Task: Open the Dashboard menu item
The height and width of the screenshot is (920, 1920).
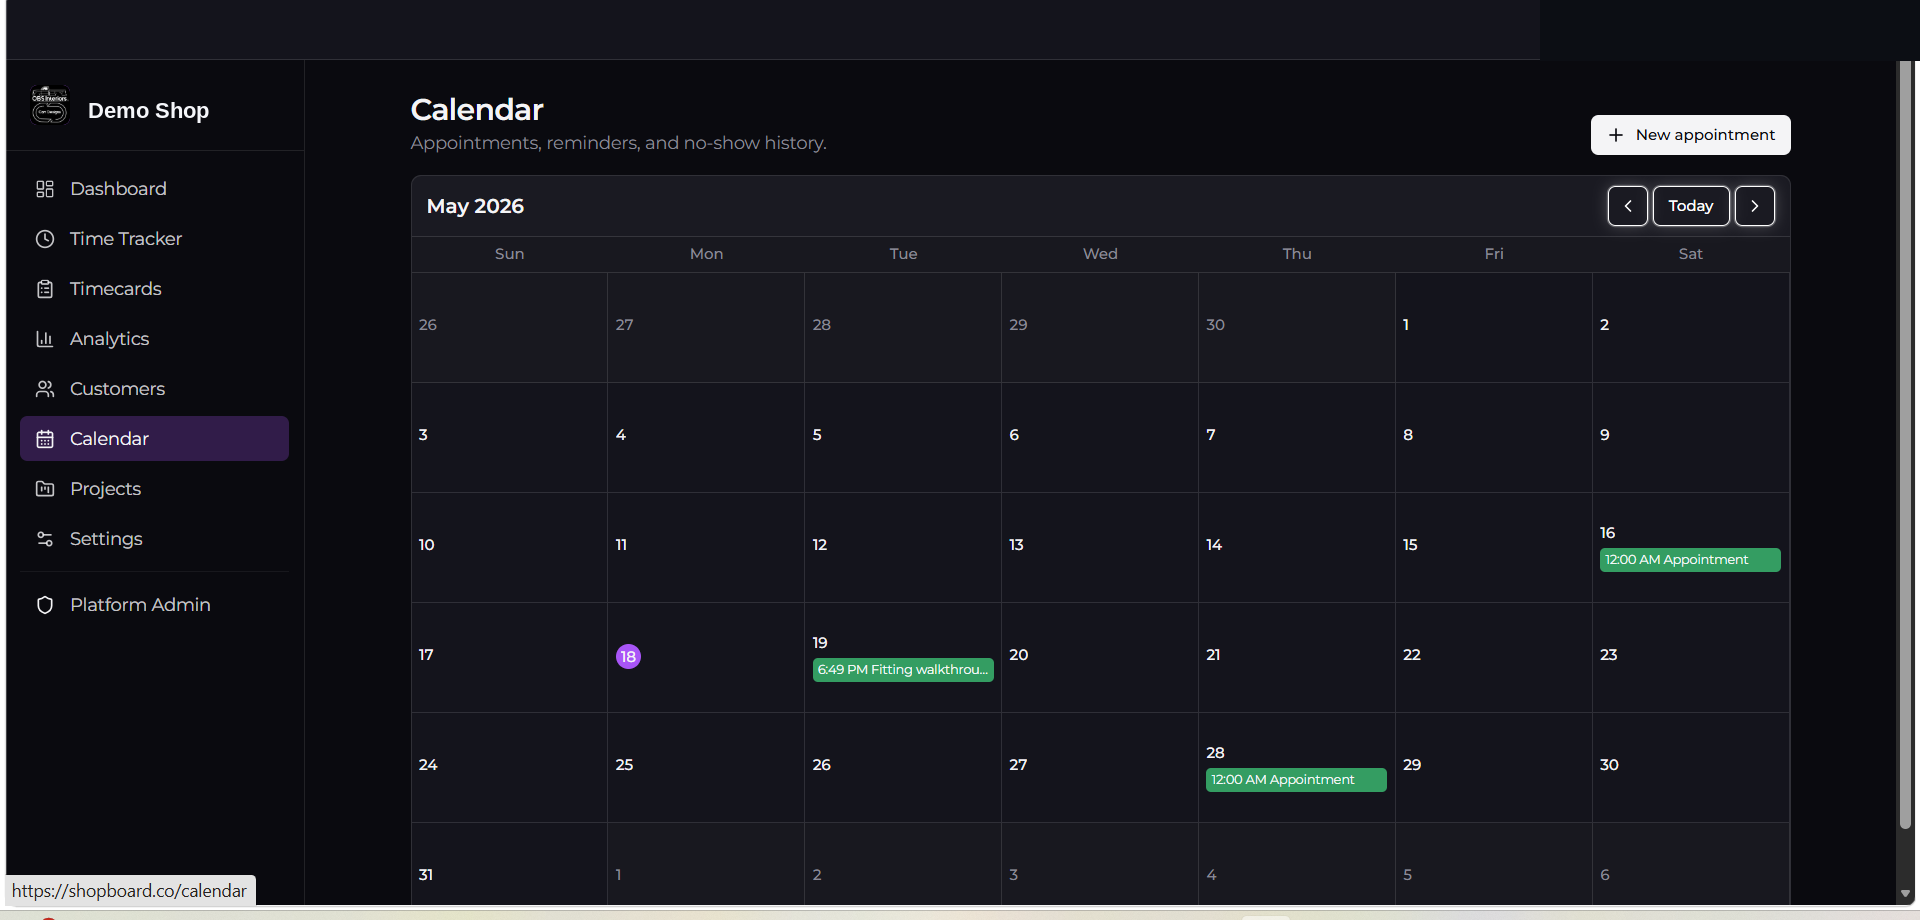Action: [x=154, y=189]
